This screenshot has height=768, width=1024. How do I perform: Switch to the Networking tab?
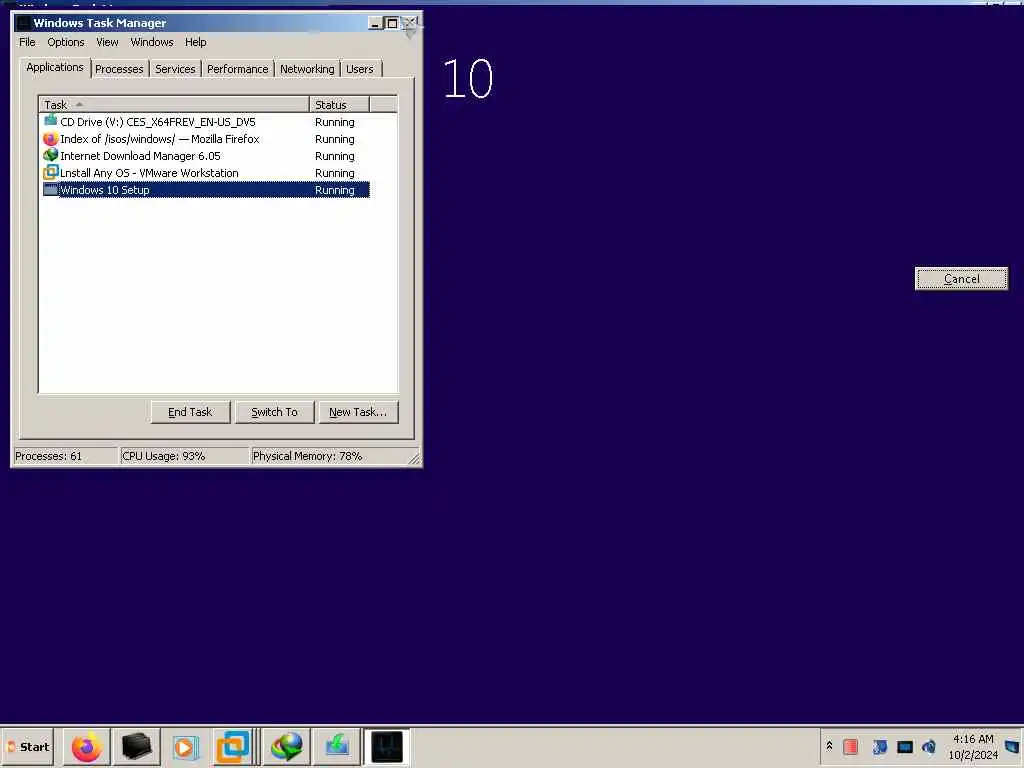click(307, 69)
